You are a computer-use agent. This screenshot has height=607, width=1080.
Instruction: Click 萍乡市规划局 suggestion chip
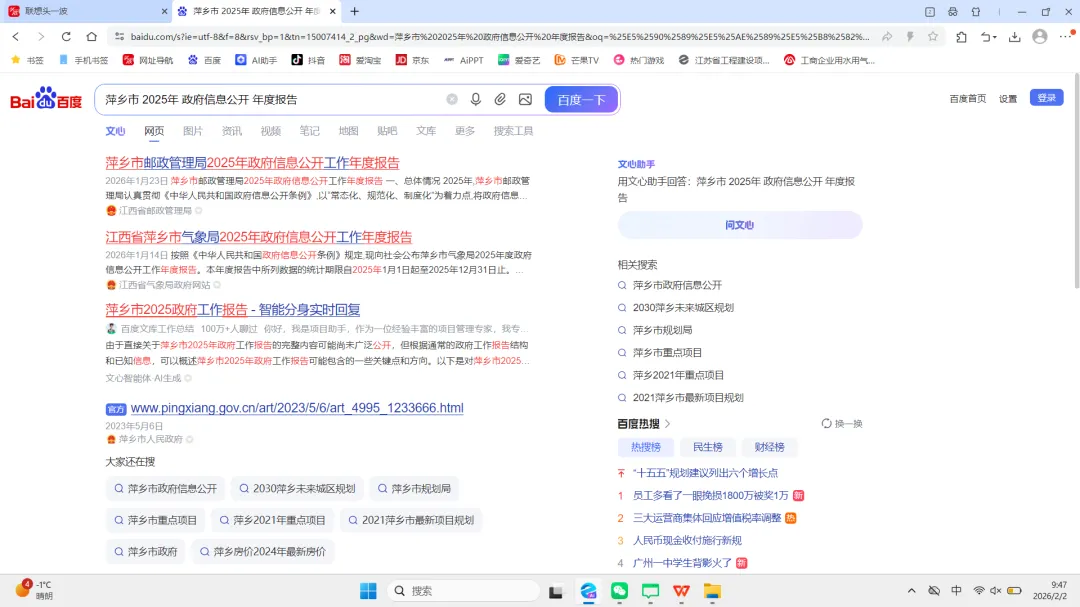pos(414,488)
